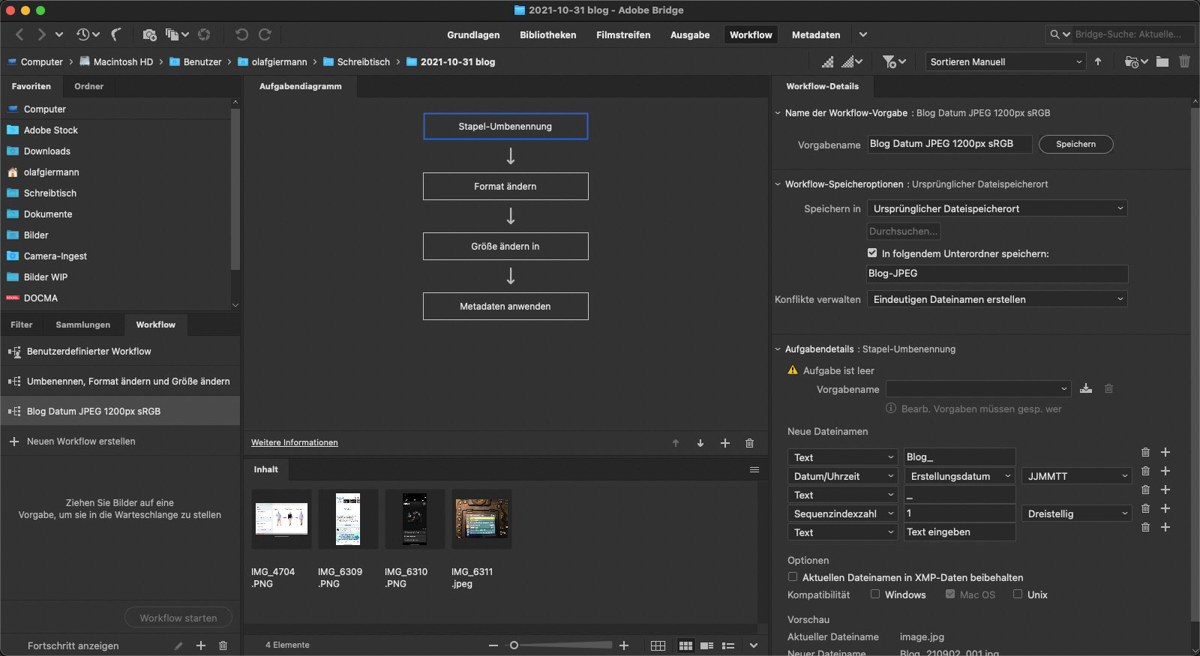Rotate image counterclockwise using the toolbar
This screenshot has width=1200, height=656.
pyautogui.click(x=242, y=35)
